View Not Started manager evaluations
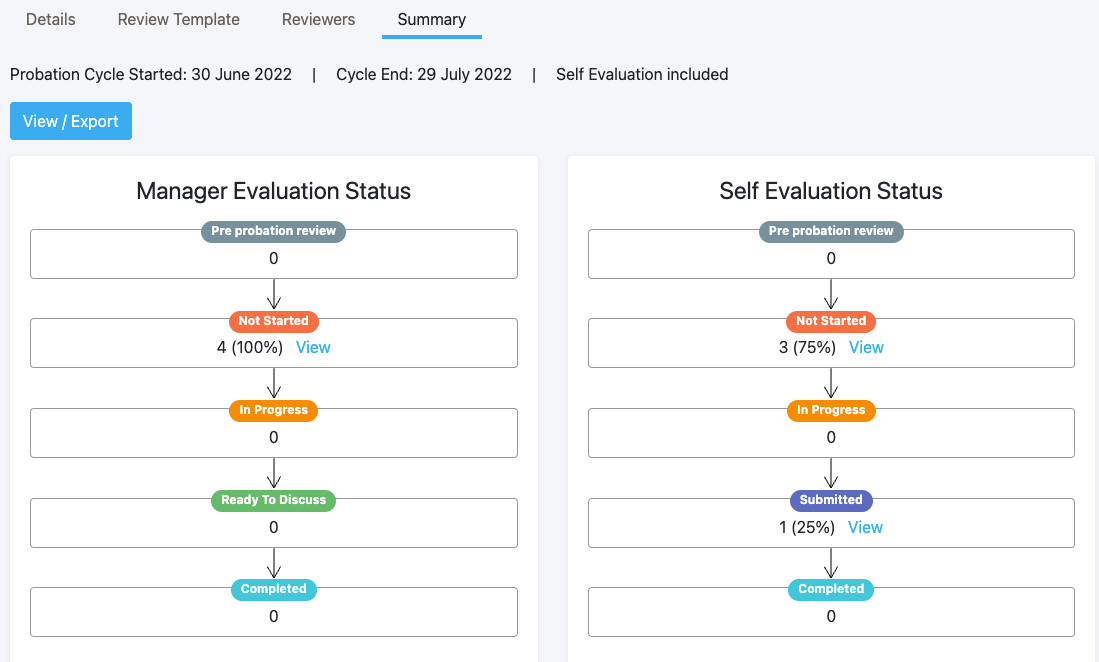1099x662 pixels. tap(313, 347)
